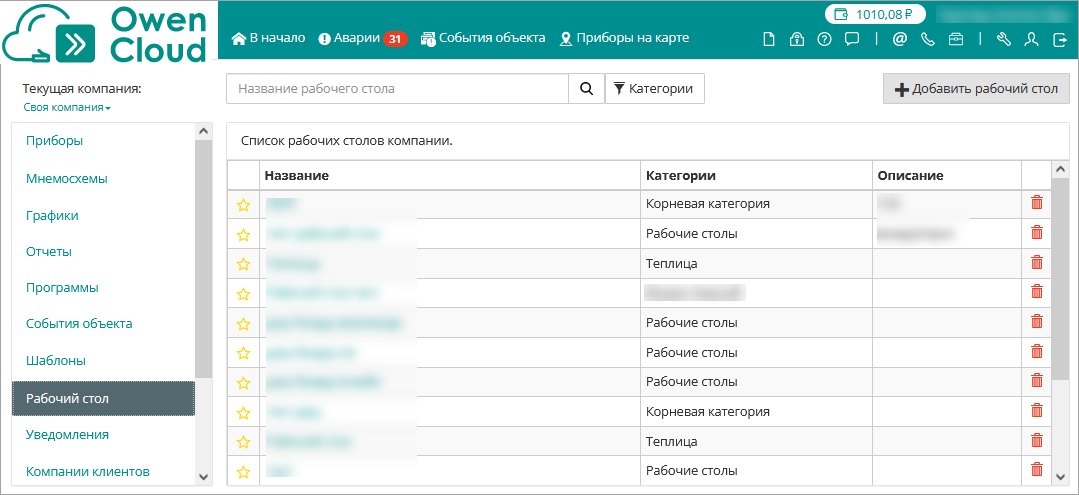Expand the Своя компания dropdown
The width and height of the screenshot is (1079, 495).
pyautogui.click(x=67, y=107)
